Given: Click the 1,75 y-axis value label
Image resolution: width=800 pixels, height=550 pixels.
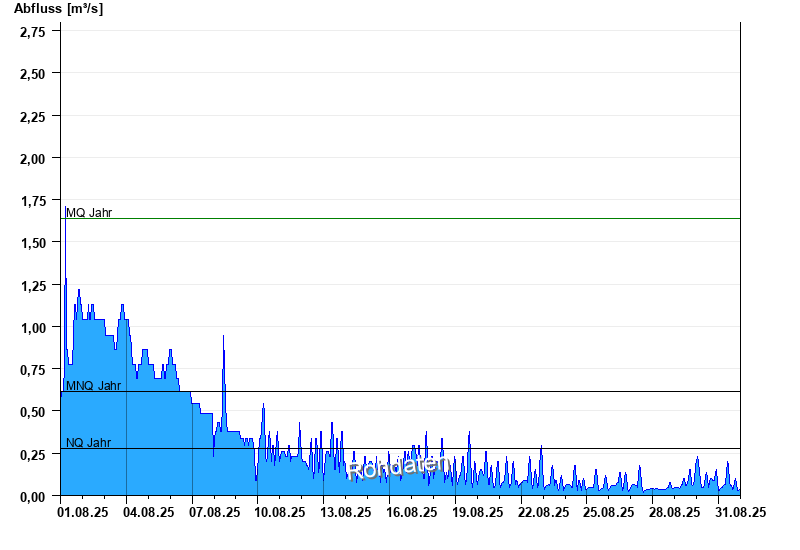Looking at the screenshot, I should pos(32,200).
